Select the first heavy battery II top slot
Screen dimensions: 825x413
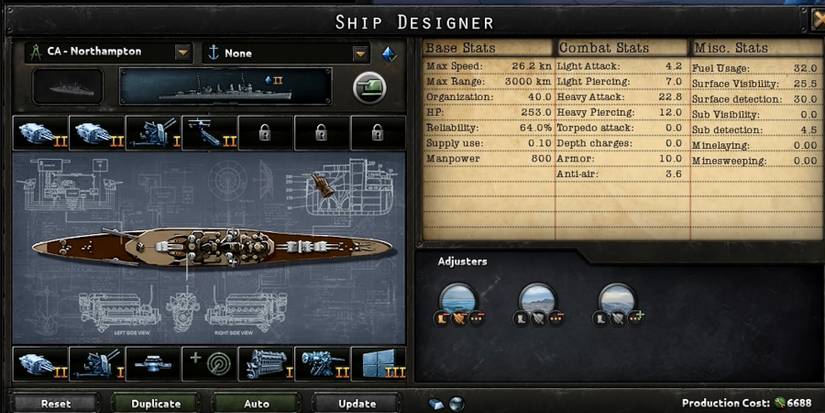point(41,133)
